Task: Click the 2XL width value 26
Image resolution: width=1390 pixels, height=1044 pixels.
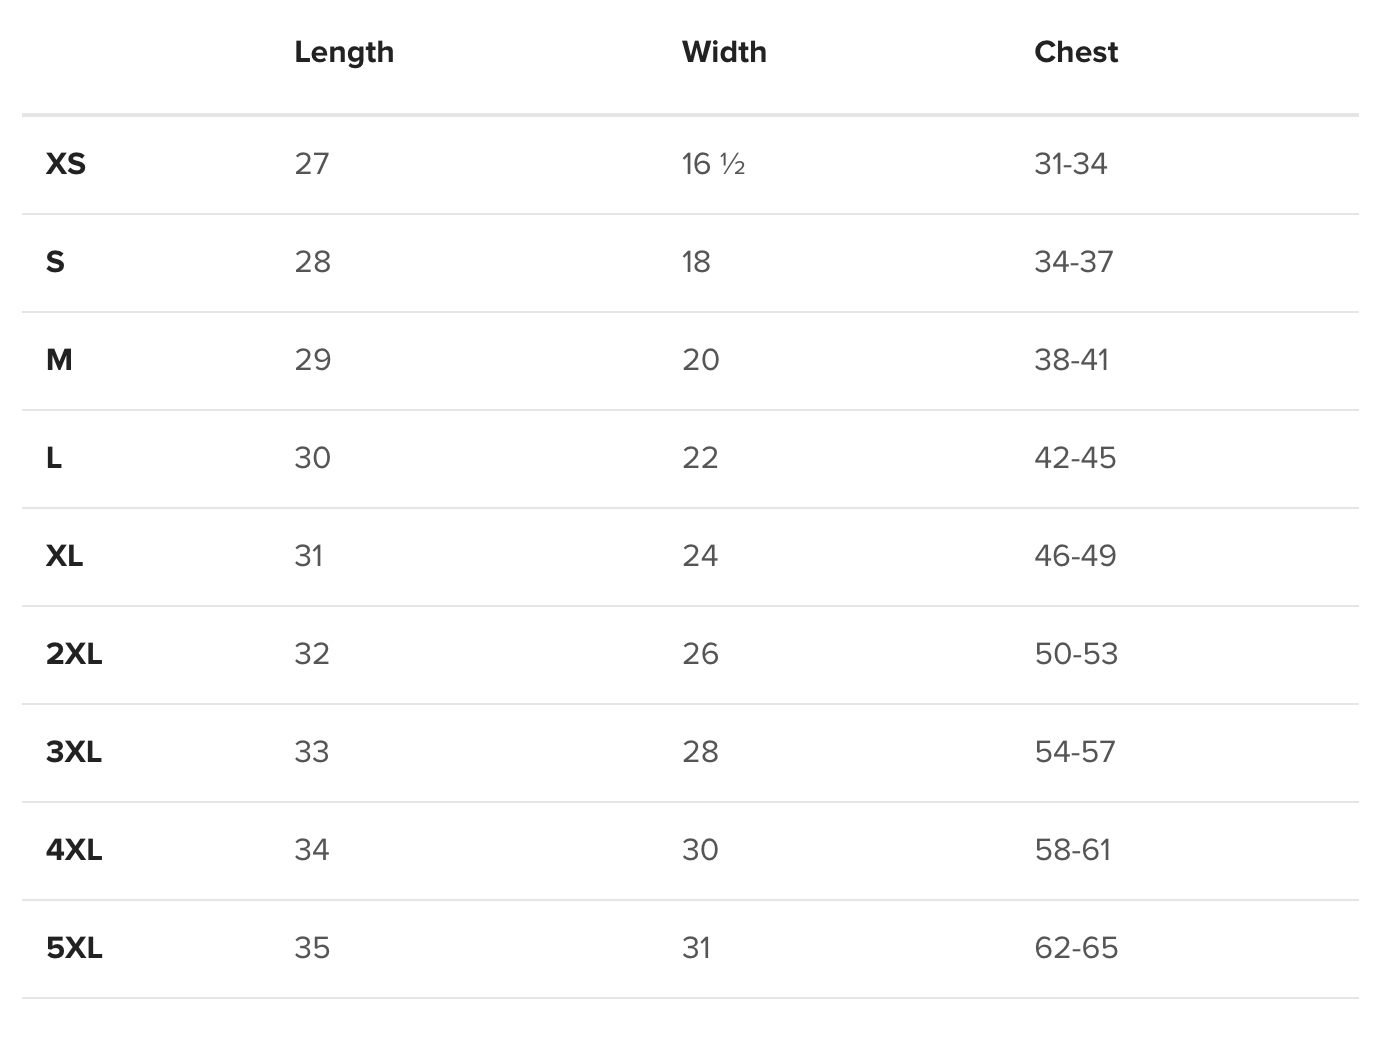Action: pyautogui.click(x=700, y=654)
